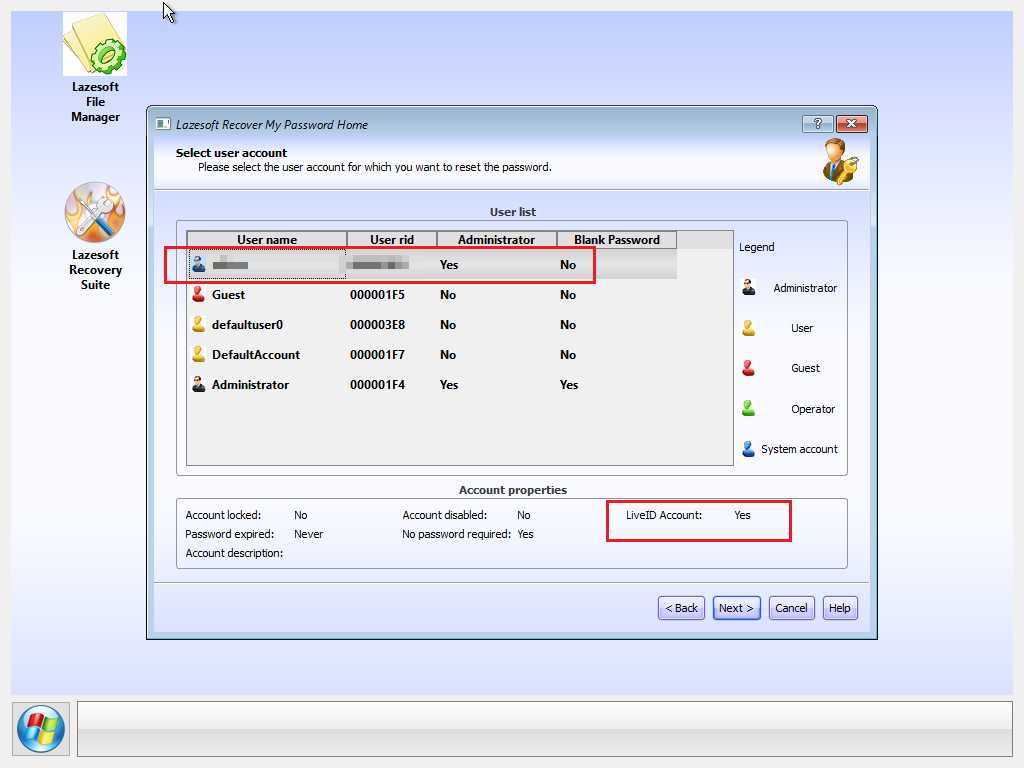Select the defaultuser0 user name
This screenshot has height=768, width=1024.
[248, 325]
